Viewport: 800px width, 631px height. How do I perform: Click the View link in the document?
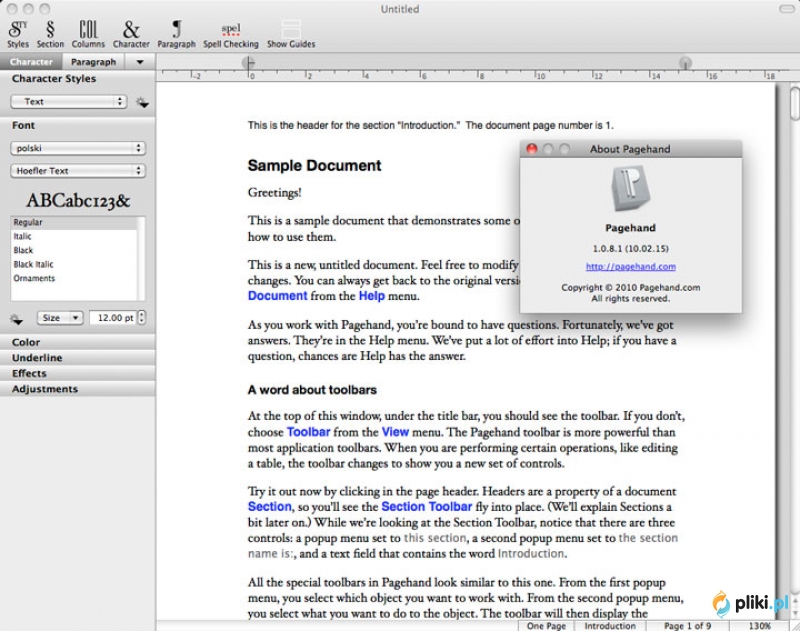click(395, 432)
